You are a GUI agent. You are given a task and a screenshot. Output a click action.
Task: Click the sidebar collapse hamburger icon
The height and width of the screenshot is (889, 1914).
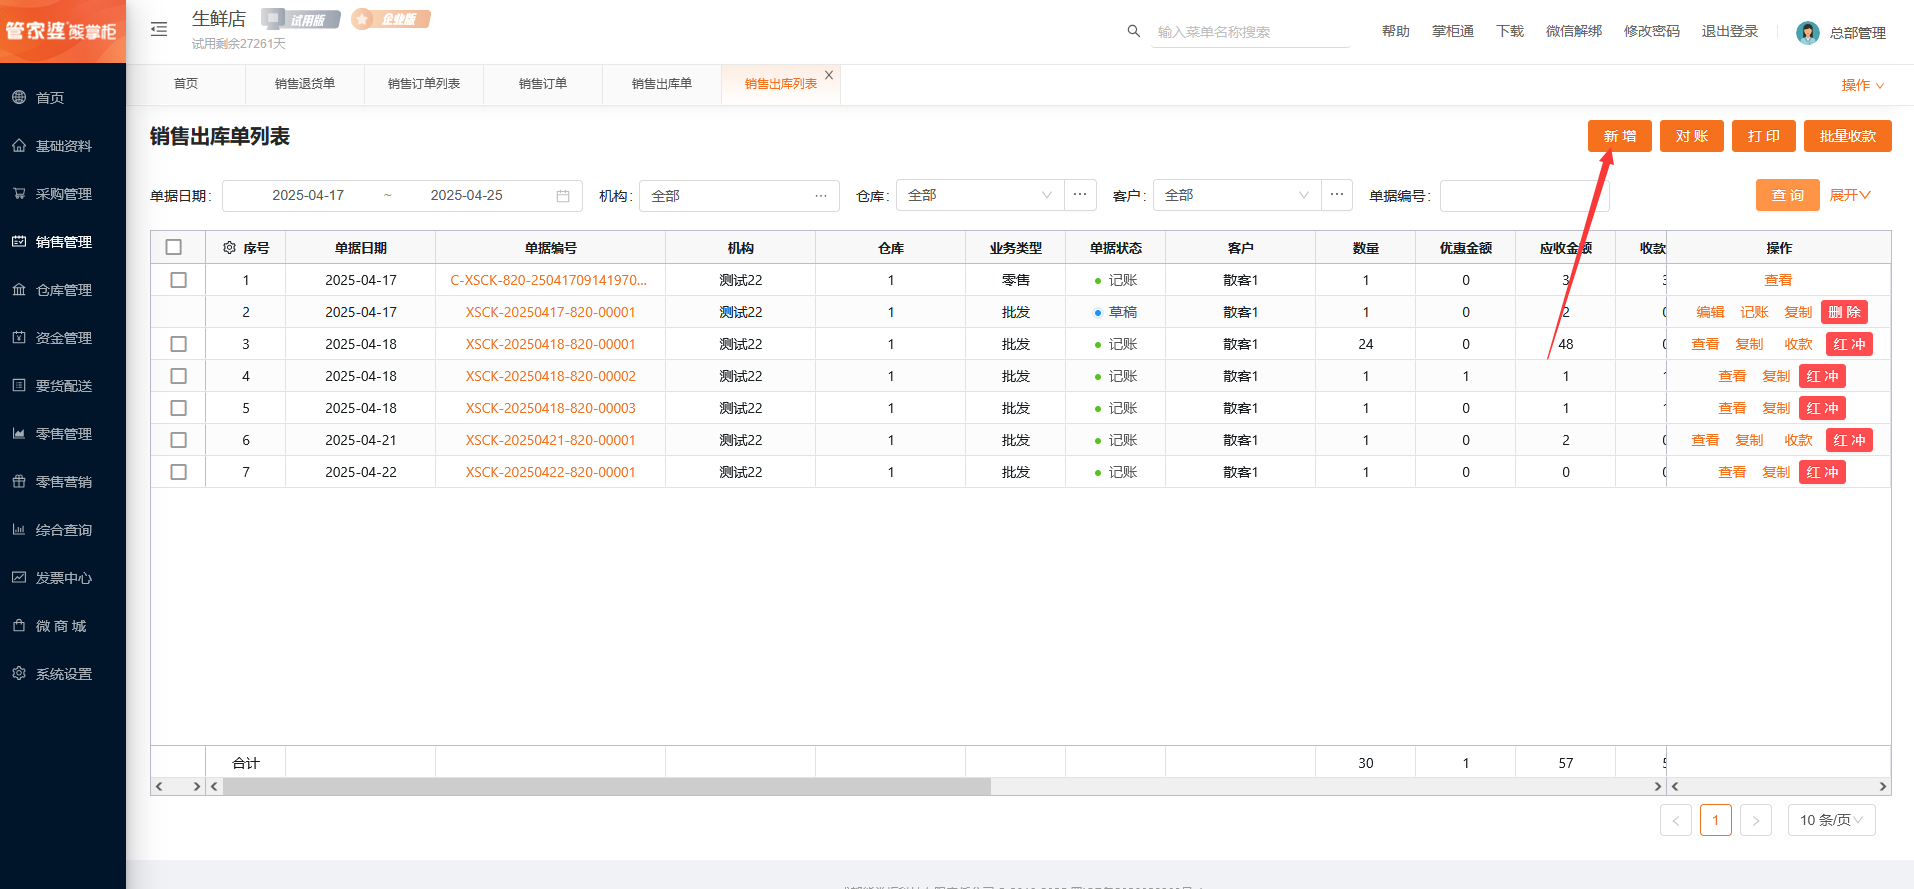point(159,29)
